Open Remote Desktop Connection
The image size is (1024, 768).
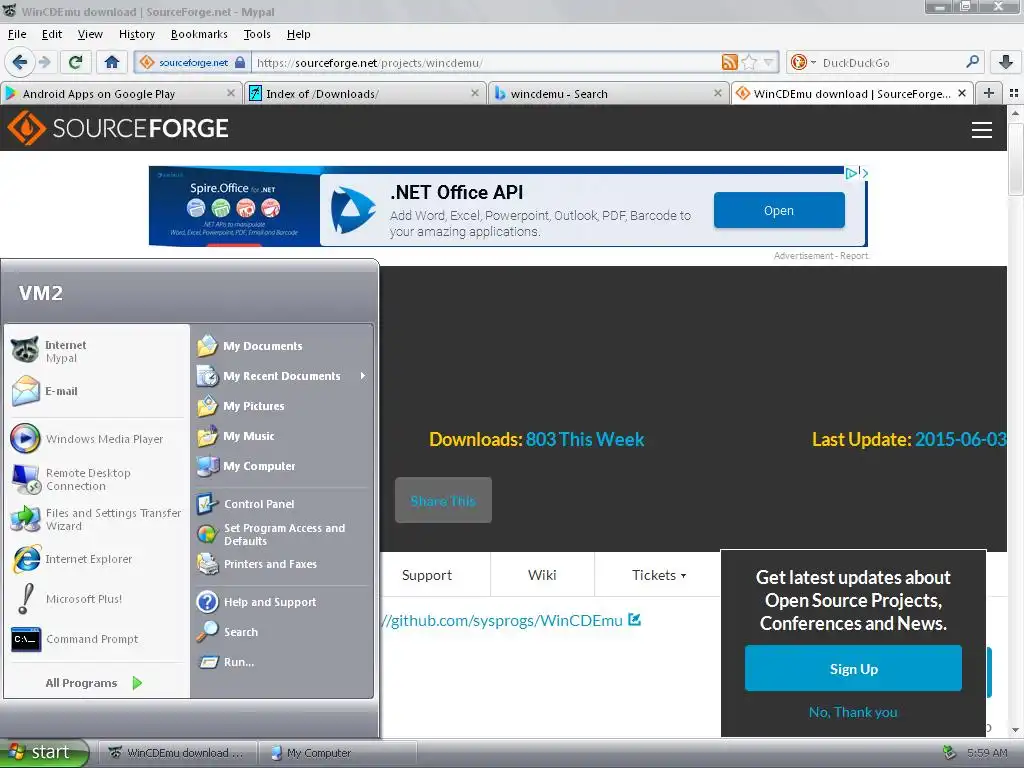point(97,479)
